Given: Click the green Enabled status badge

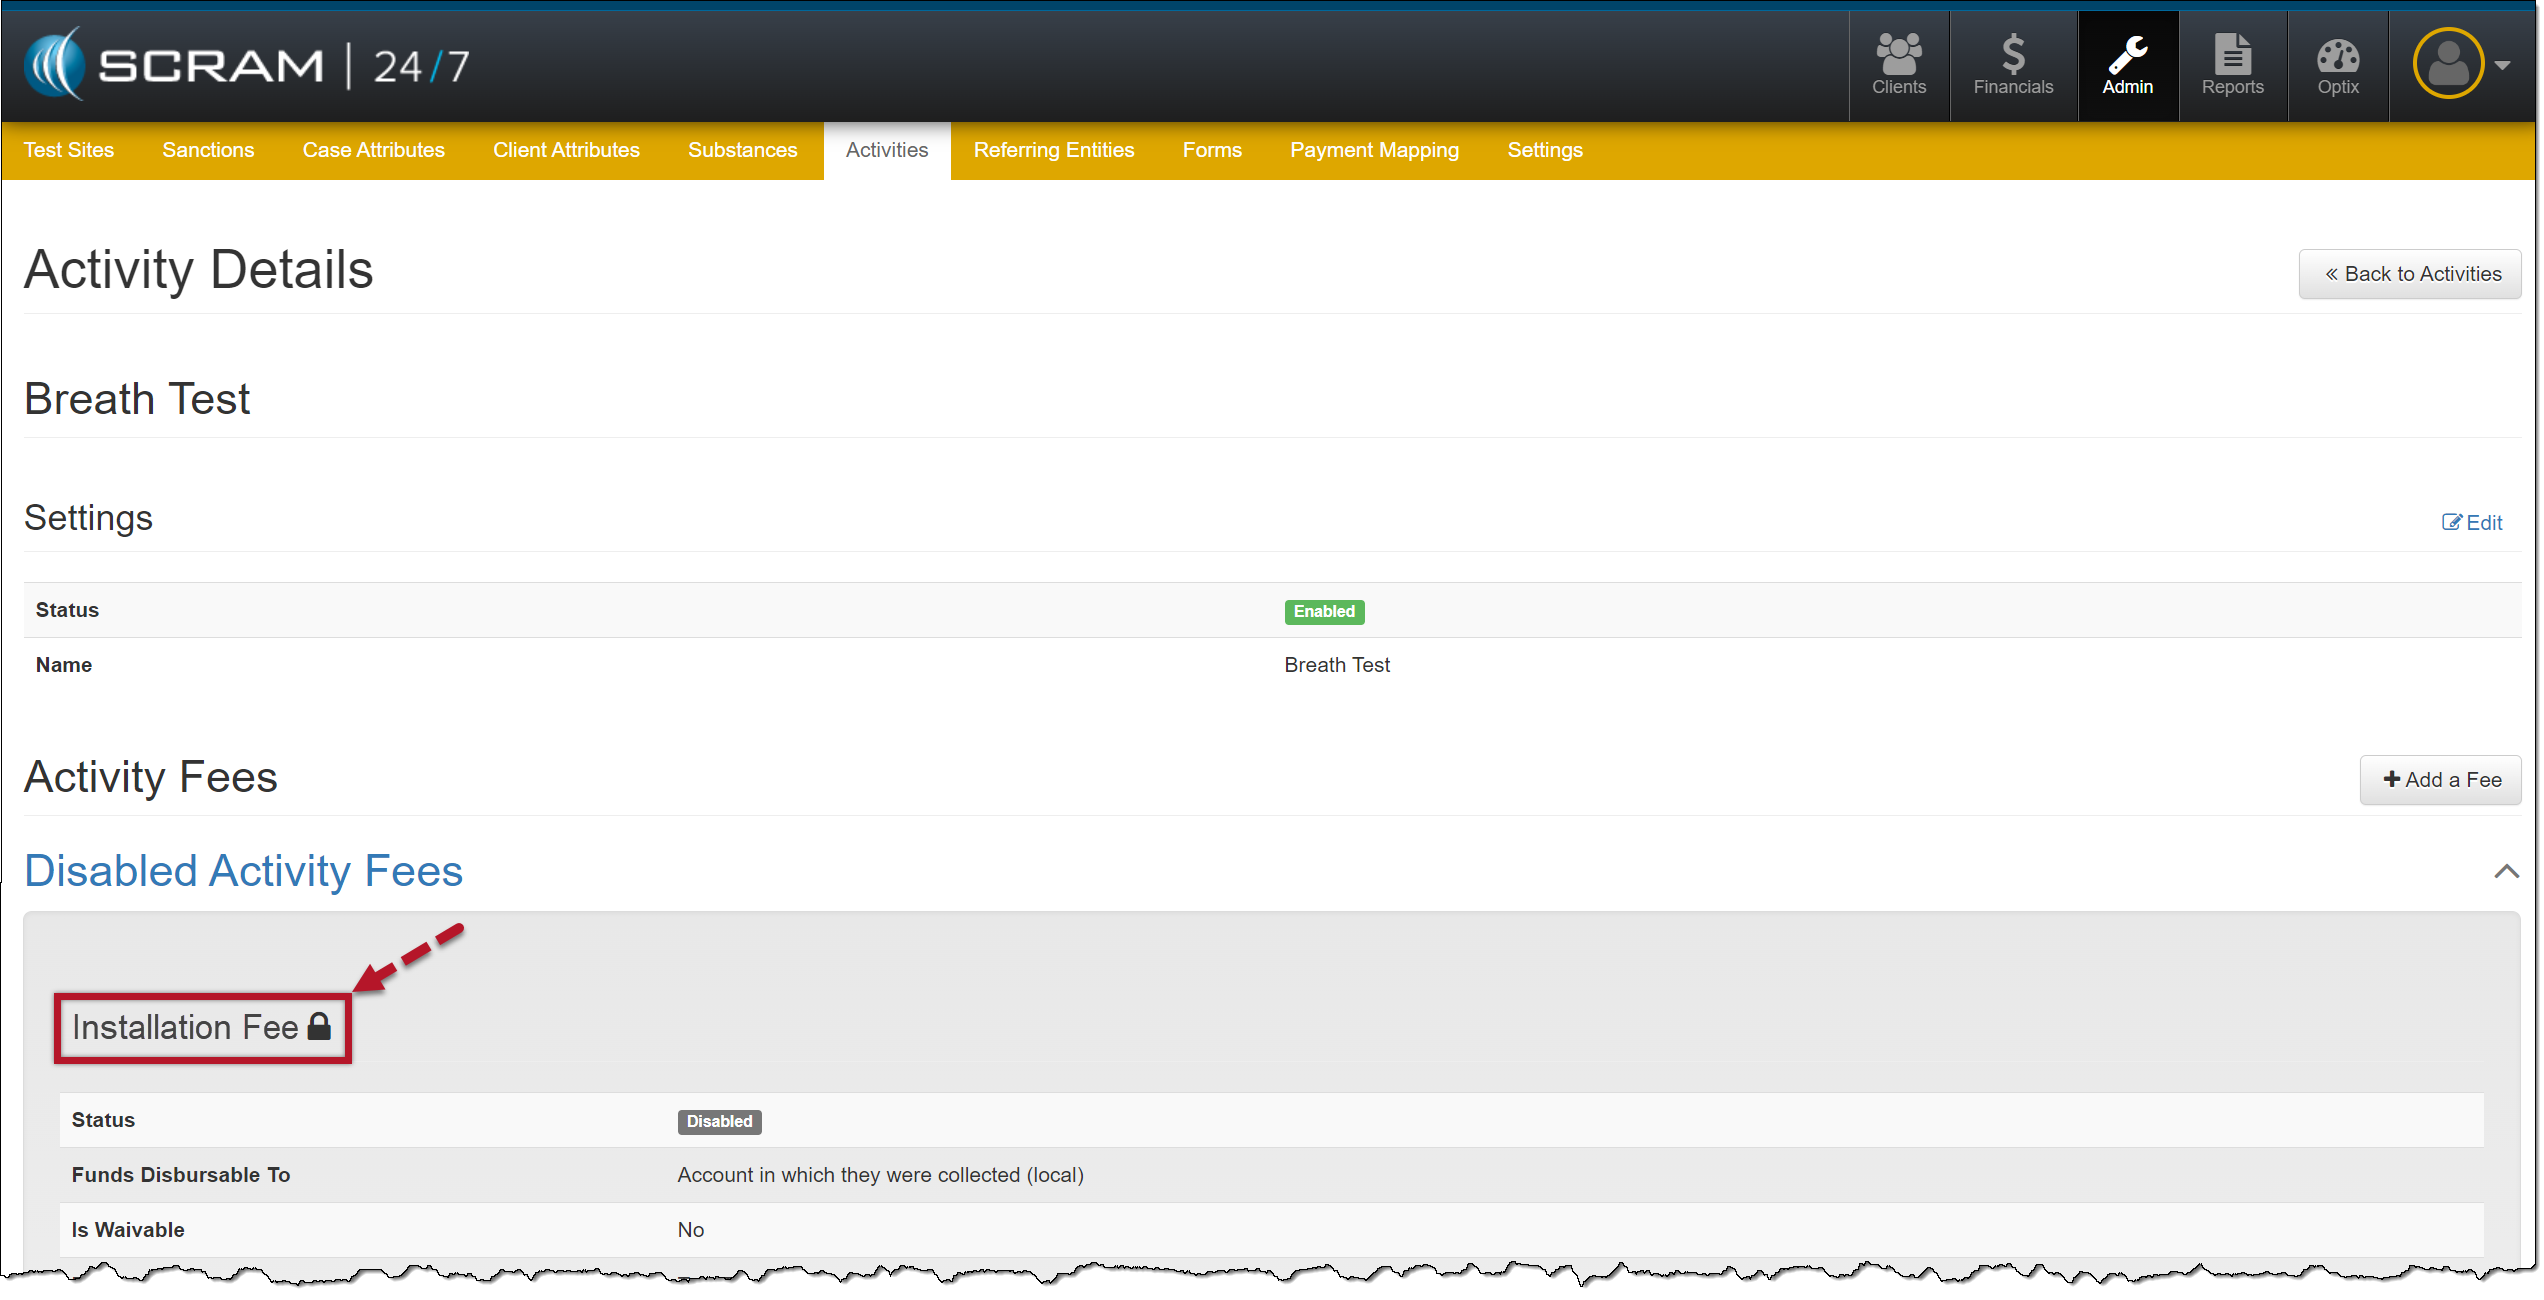Looking at the screenshot, I should (x=1323, y=611).
